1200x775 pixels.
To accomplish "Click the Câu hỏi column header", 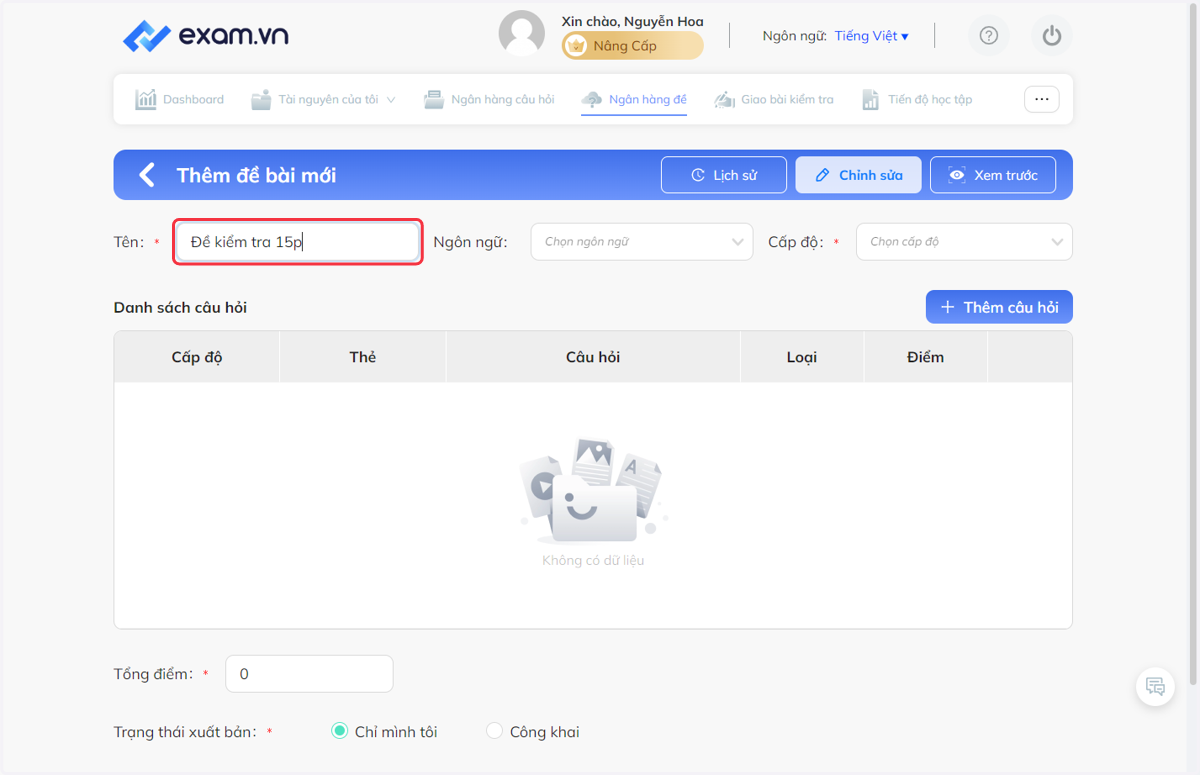I will point(593,357).
